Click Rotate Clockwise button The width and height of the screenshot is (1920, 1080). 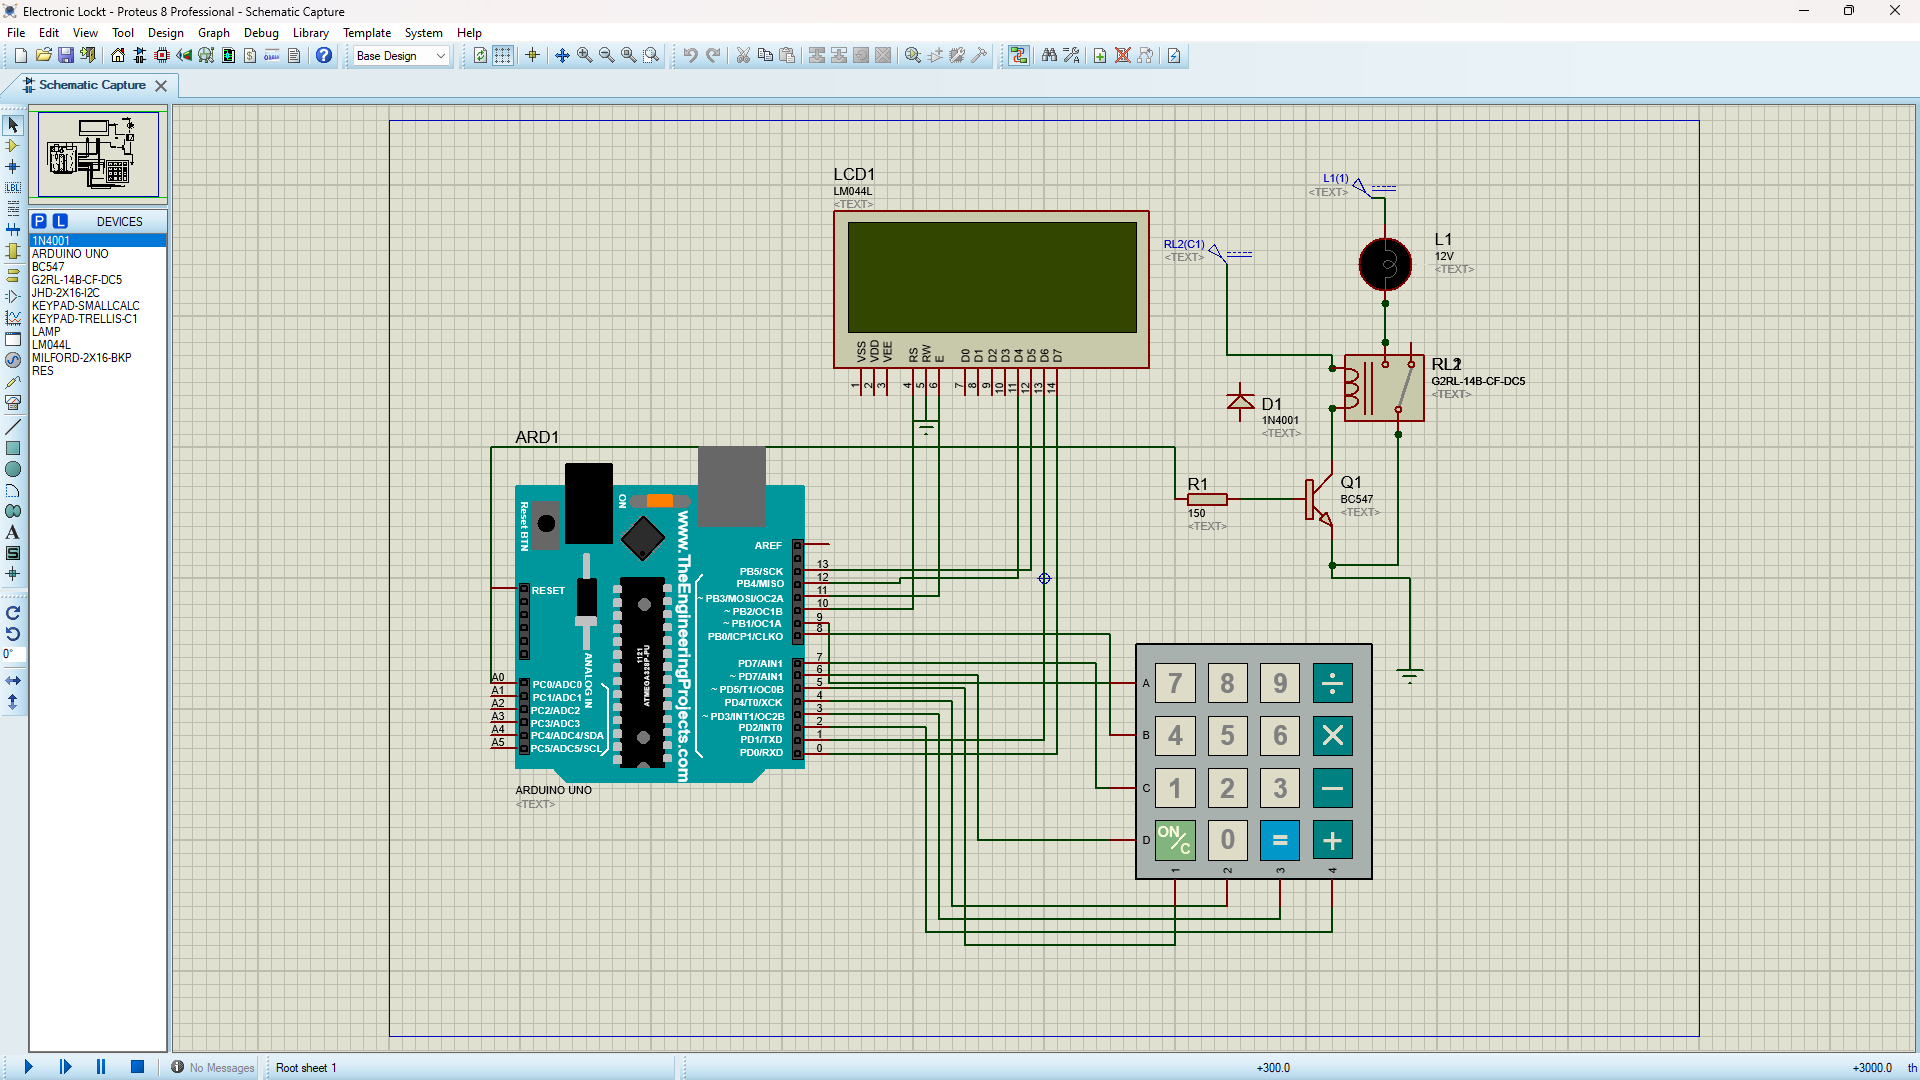13,613
